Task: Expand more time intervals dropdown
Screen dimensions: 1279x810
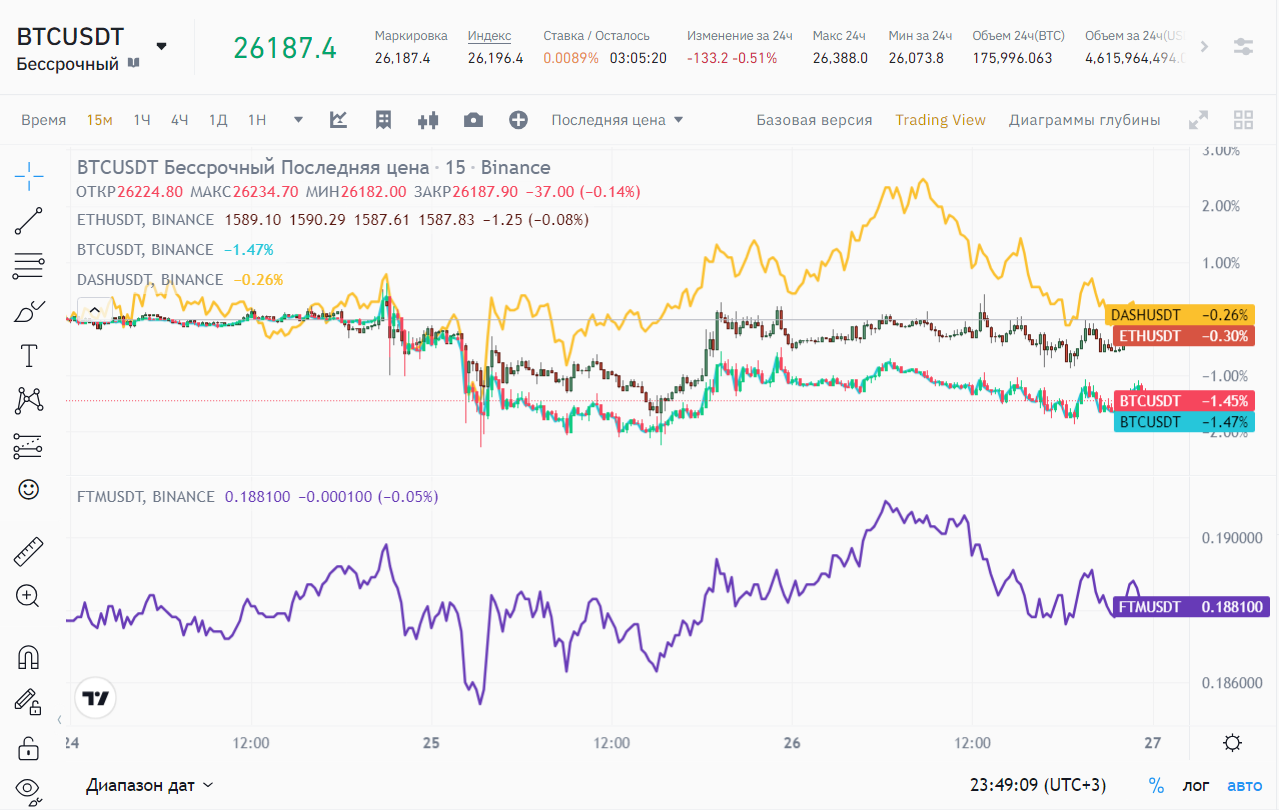Action: coord(298,120)
